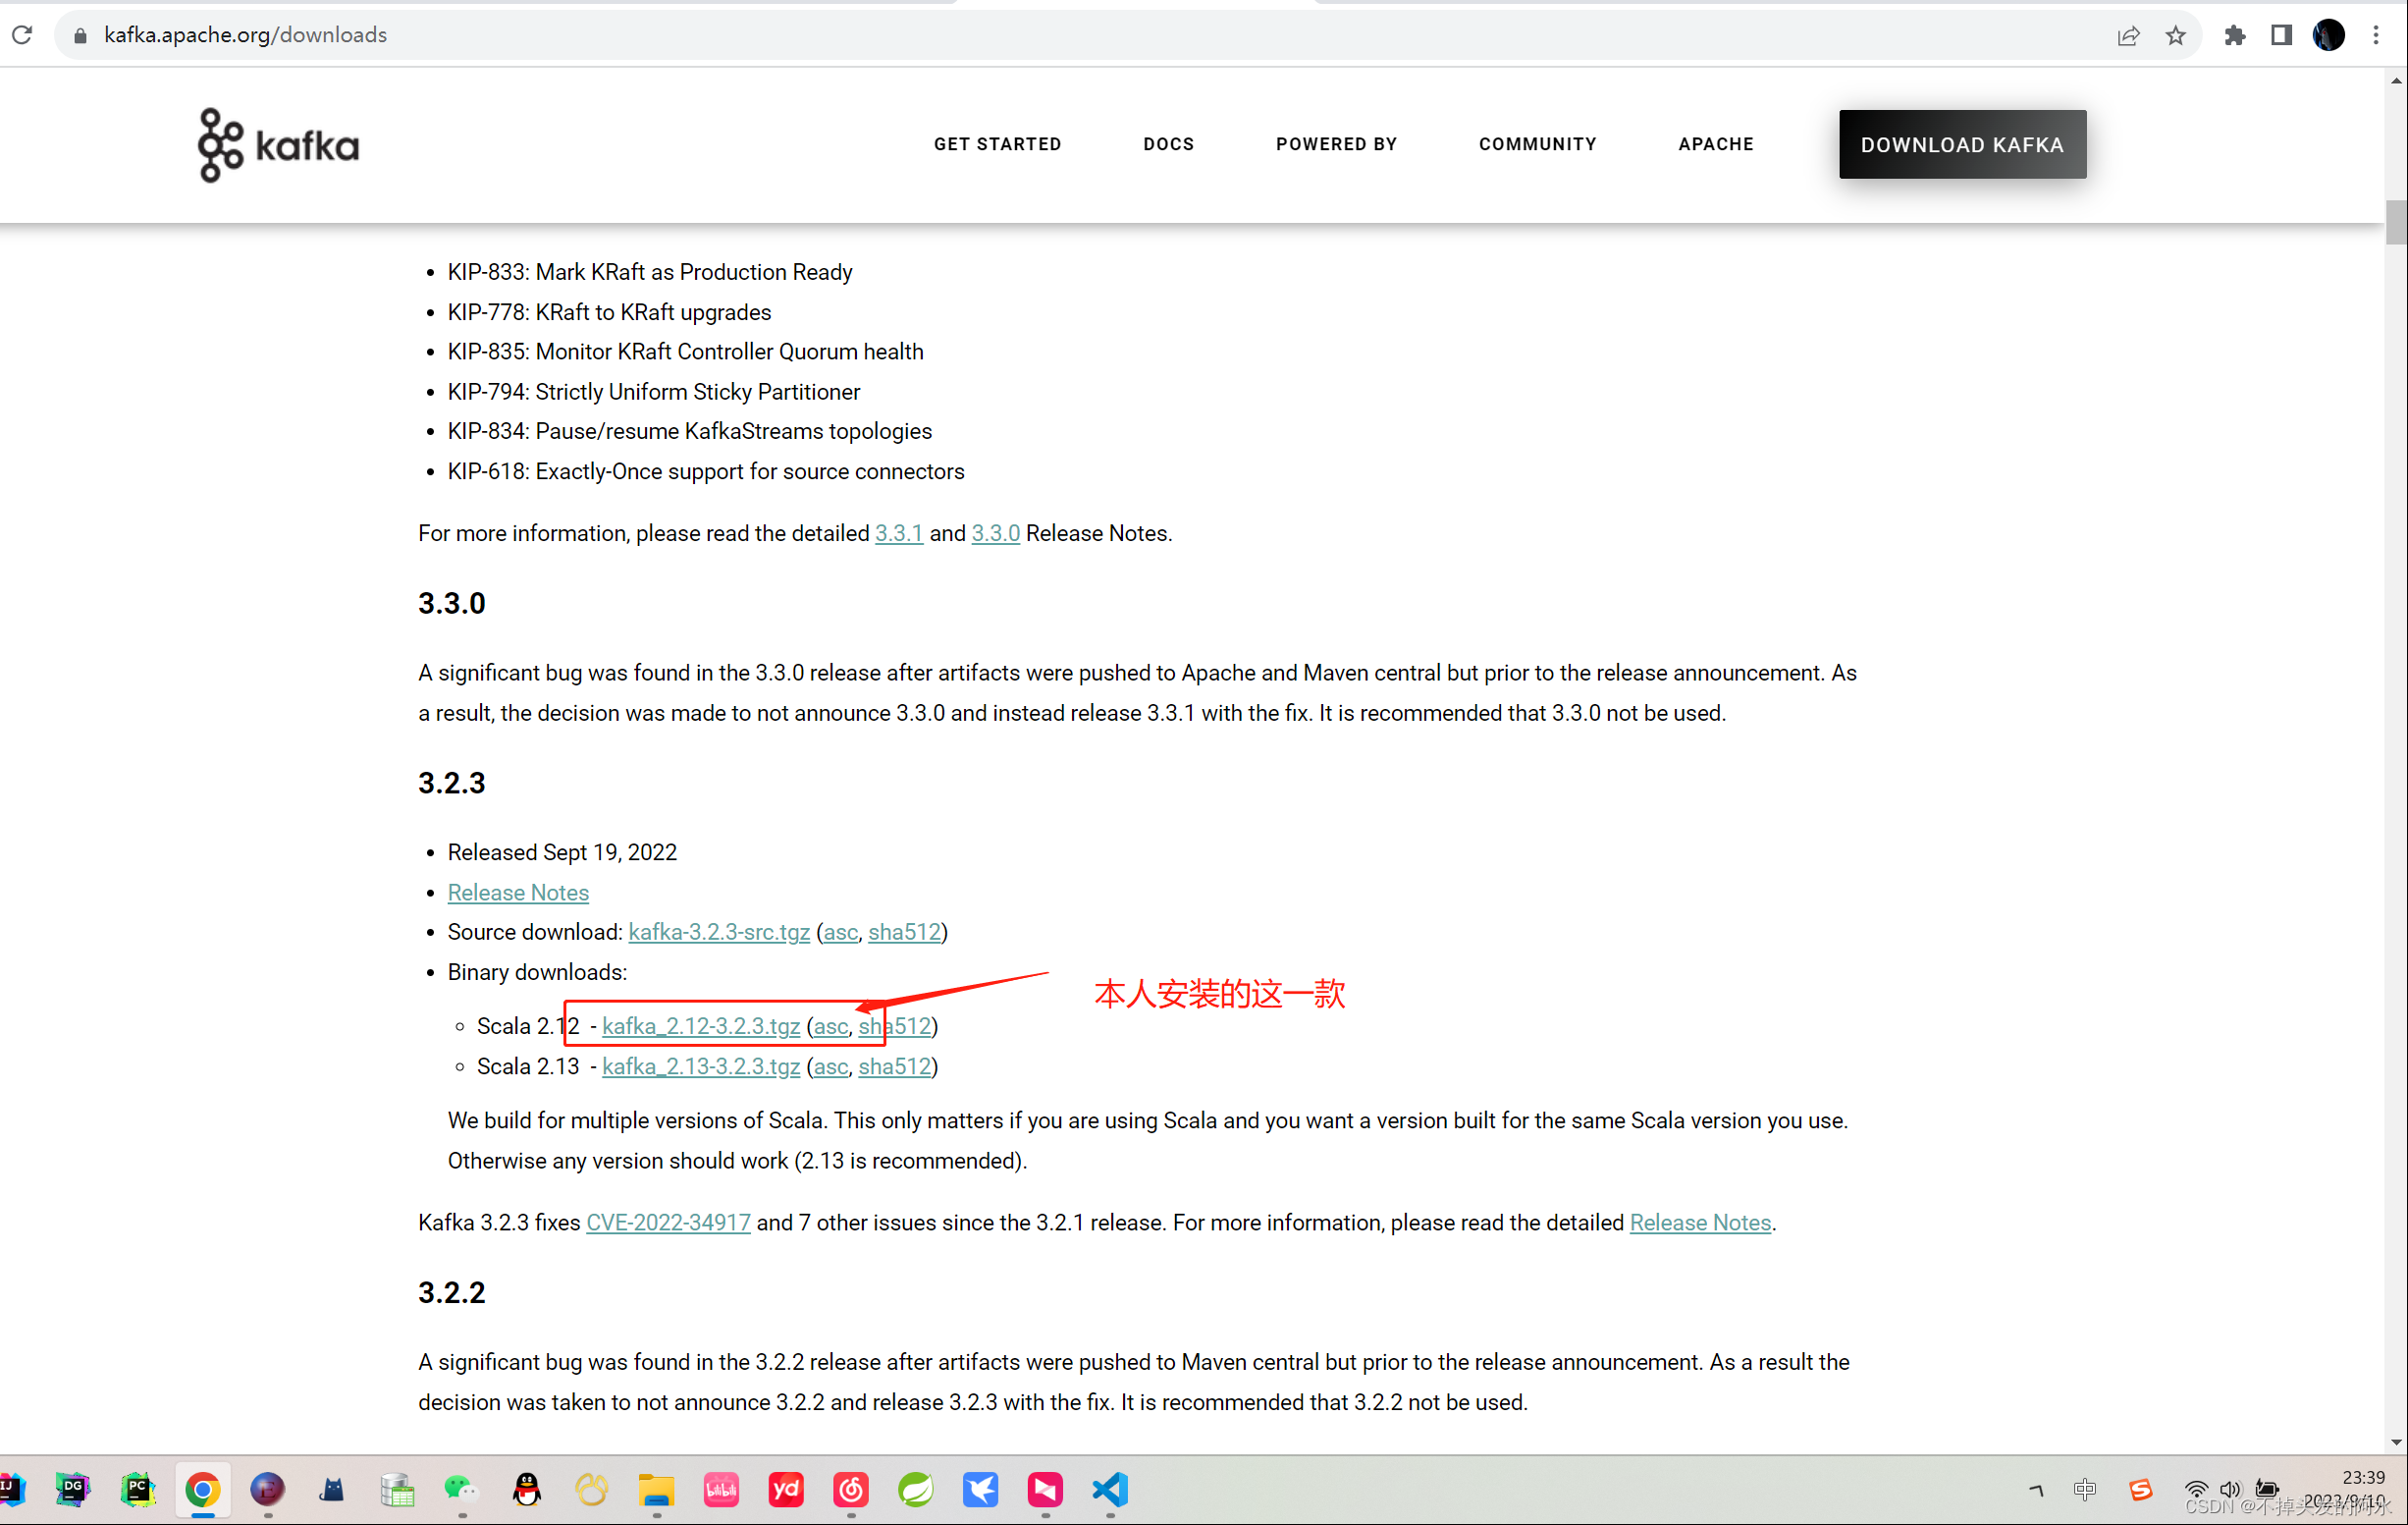Bookmark this page with the star icon

coord(2176,35)
